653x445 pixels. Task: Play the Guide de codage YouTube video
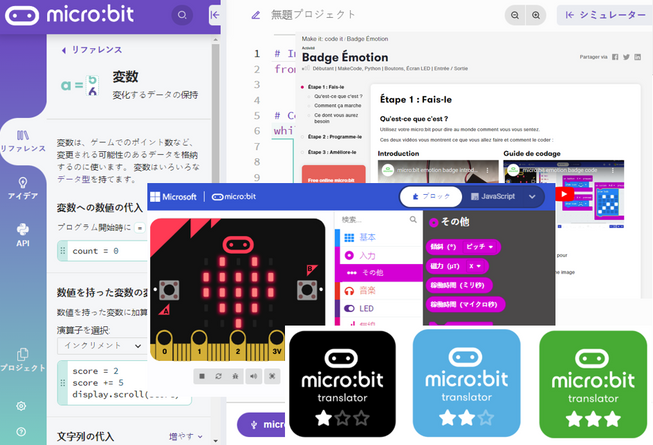point(564,194)
